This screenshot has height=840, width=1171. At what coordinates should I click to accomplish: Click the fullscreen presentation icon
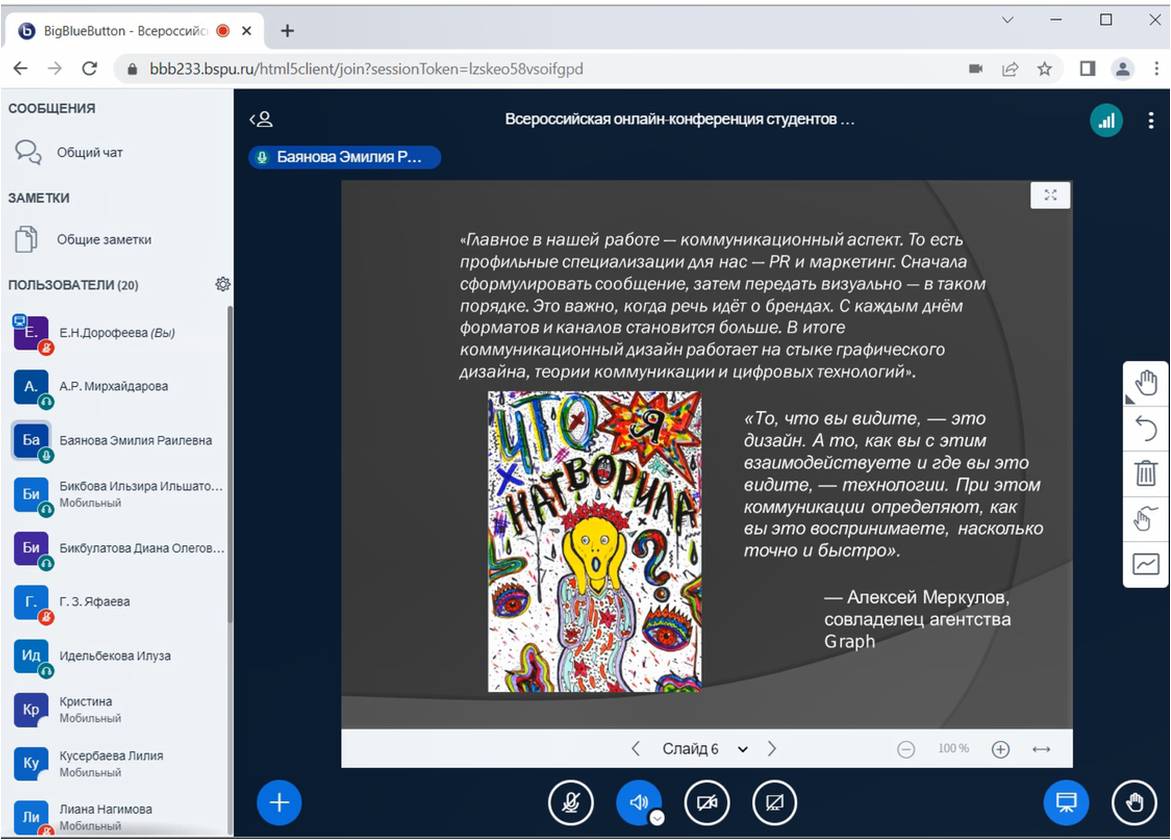click(1050, 195)
